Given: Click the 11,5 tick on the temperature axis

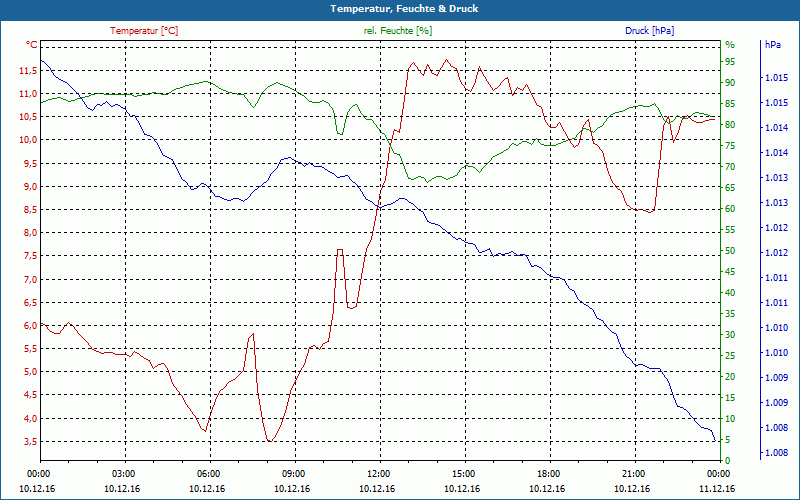Looking at the screenshot, I should click(x=28, y=70).
